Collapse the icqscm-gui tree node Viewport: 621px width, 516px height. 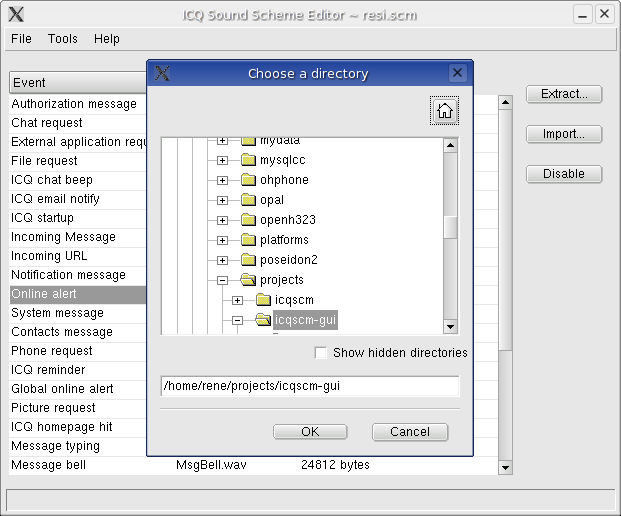click(237, 320)
